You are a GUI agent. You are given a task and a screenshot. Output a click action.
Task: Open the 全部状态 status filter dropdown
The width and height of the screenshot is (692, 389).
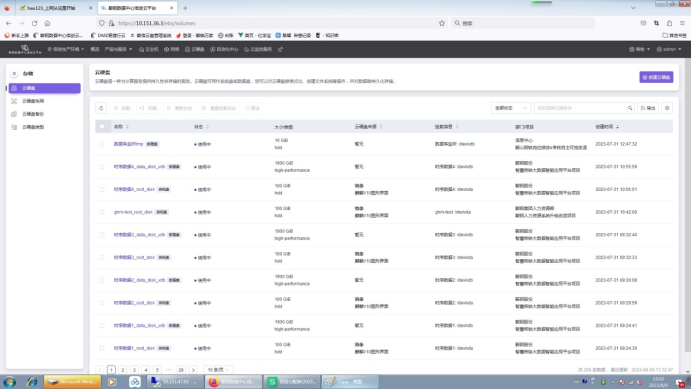pos(511,108)
